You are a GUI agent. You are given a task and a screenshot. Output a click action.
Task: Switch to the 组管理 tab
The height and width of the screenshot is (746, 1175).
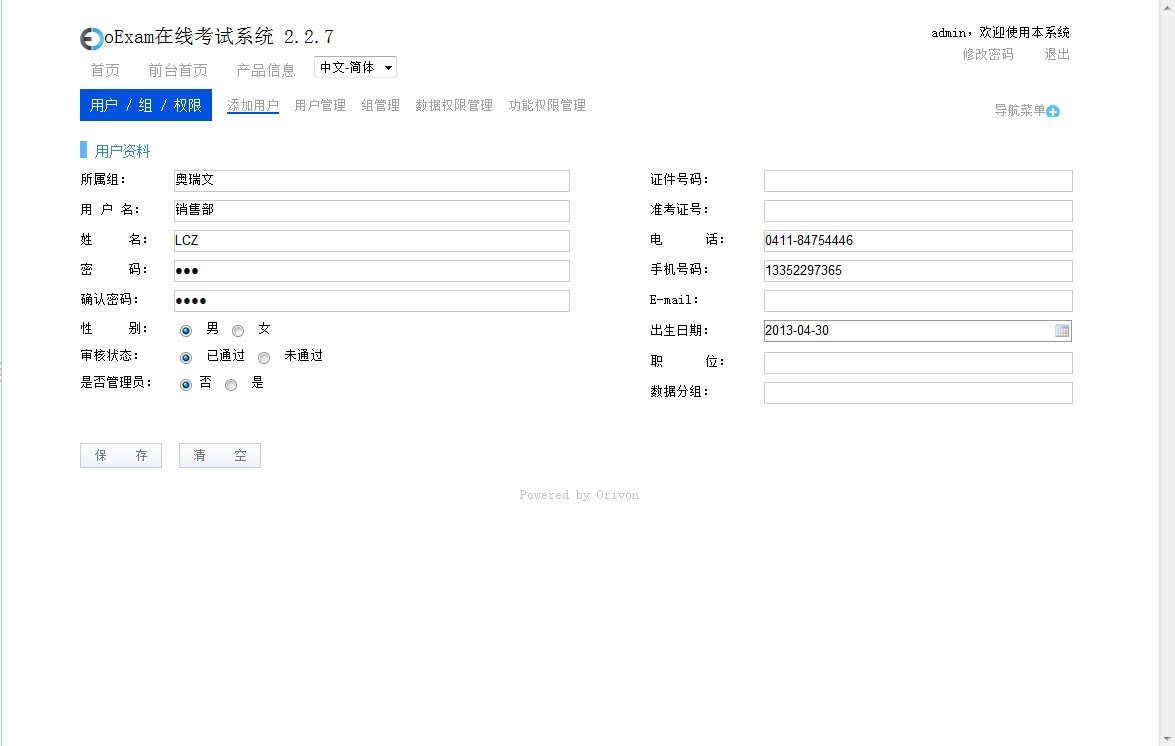381,106
